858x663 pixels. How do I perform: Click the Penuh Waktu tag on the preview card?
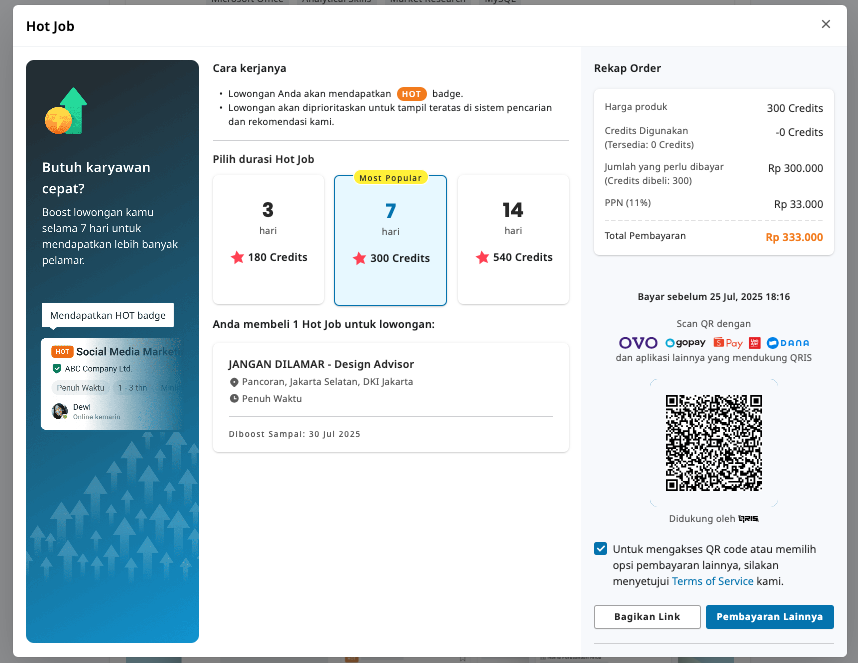(80, 388)
